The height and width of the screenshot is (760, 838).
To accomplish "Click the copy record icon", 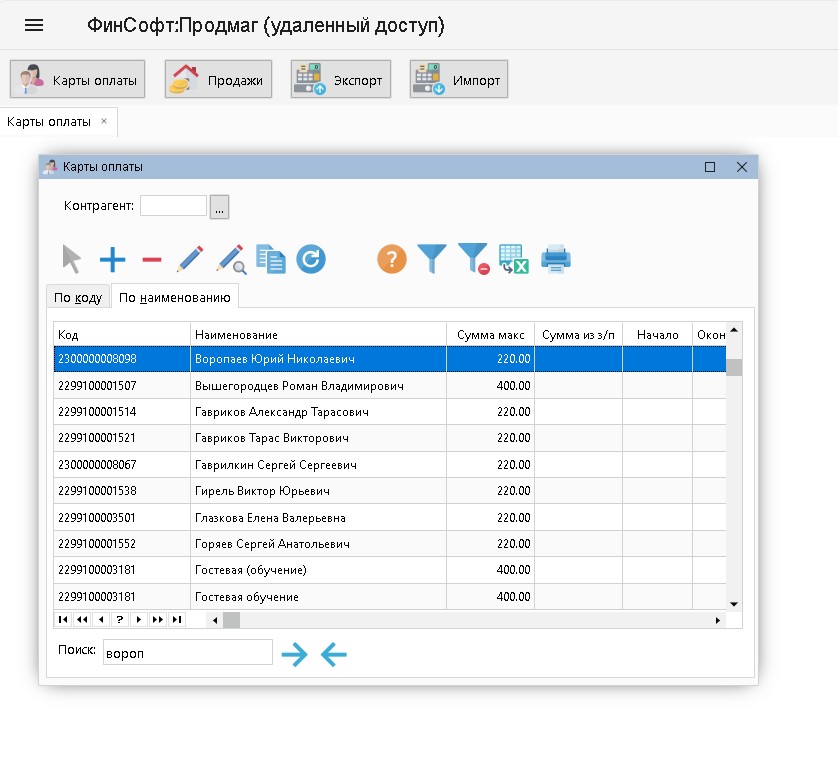I will (270, 260).
